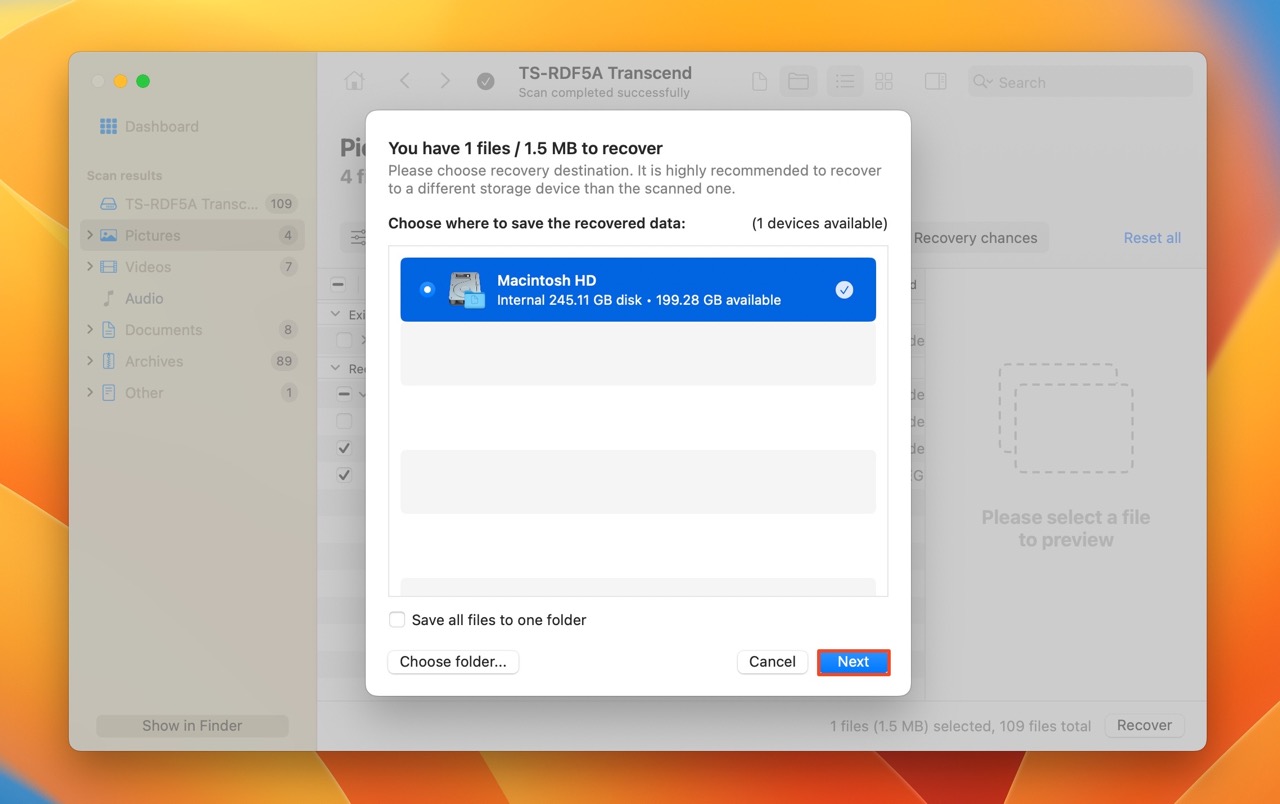Select the Macintosh HD radio button
Image resolution: width=1280 pixels, height=804 pixels.
point(428,289)
